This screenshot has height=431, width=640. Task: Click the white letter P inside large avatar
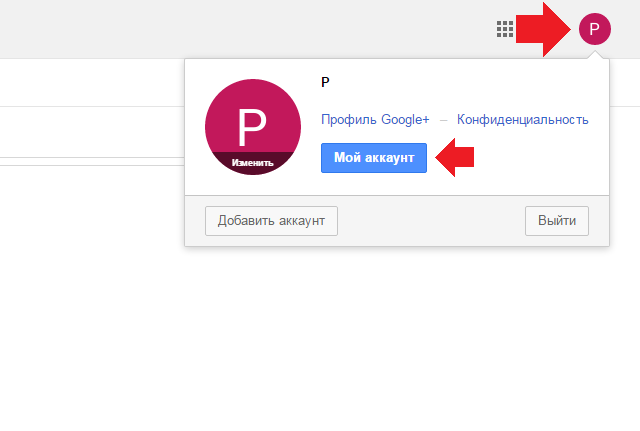tap(252, 127)
